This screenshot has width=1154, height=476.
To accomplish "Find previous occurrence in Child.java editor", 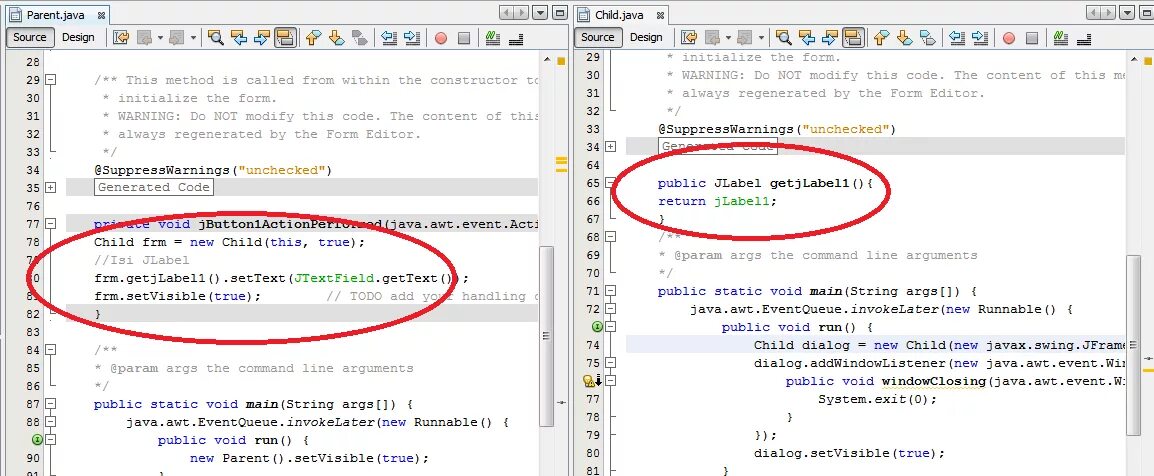I will click(x=807, y=38).
